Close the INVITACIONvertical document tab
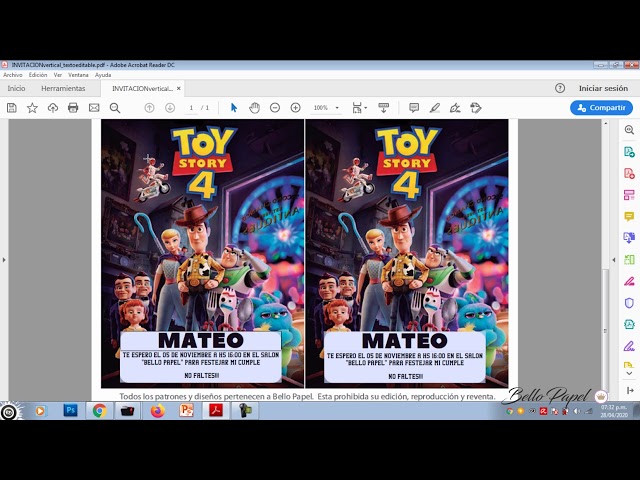 (179, 88)
